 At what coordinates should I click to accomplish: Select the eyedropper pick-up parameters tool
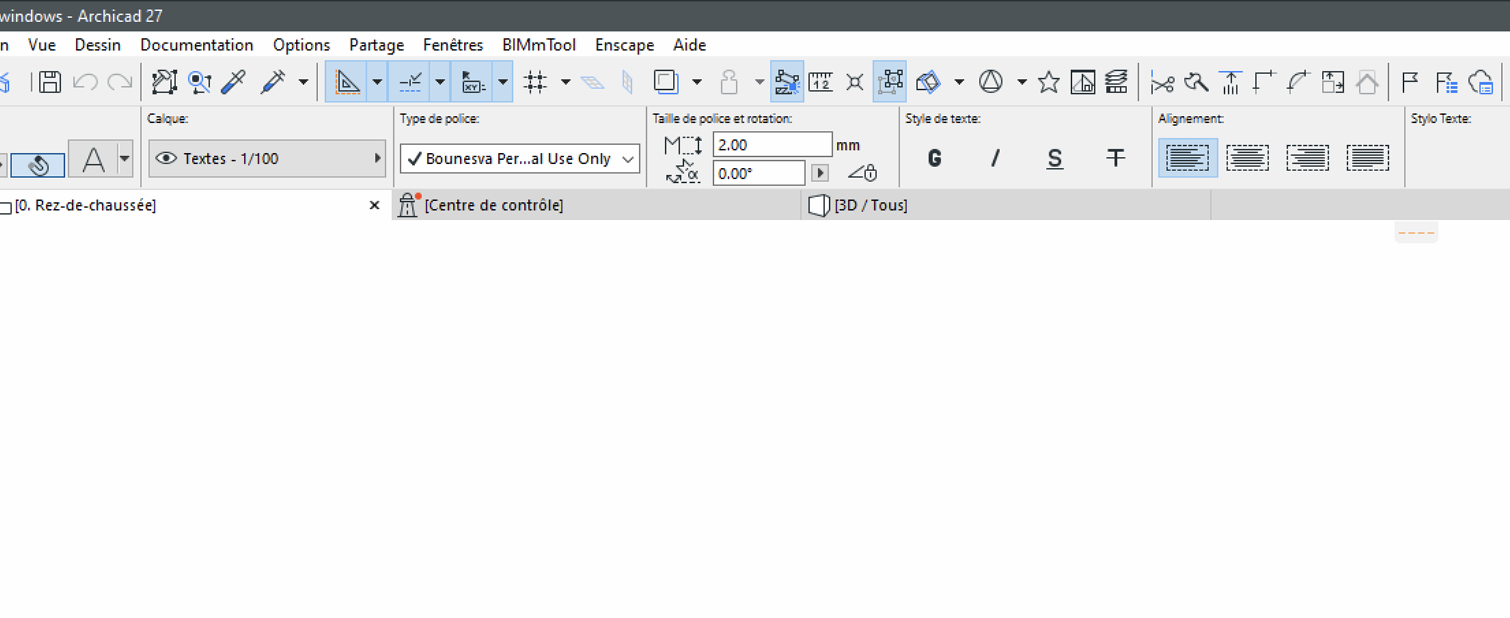[233, 82]
